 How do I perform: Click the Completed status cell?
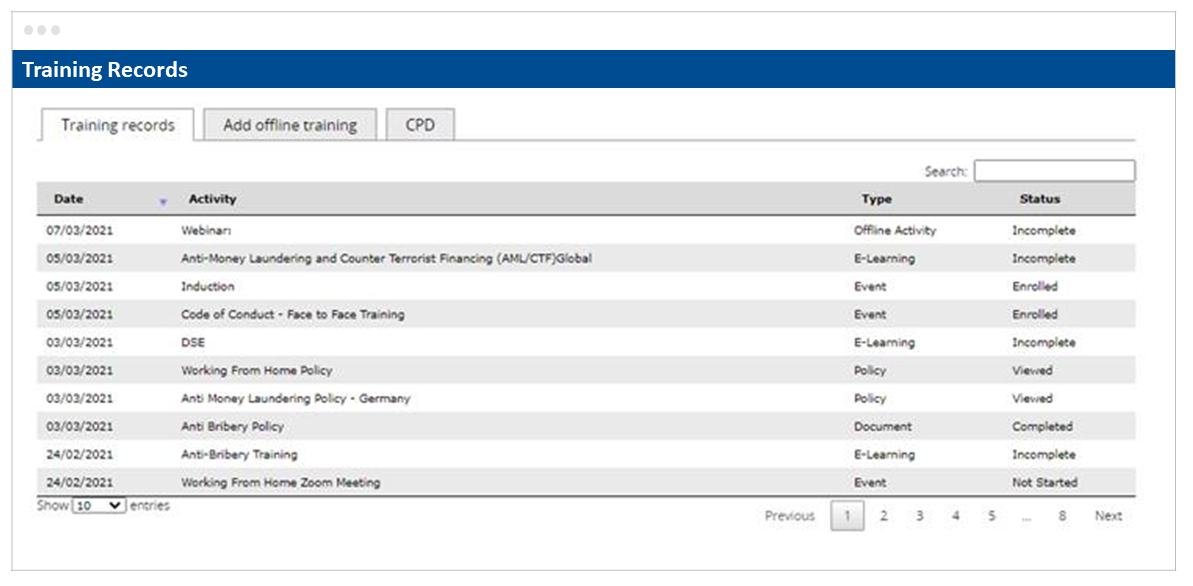coord(1042,427)
